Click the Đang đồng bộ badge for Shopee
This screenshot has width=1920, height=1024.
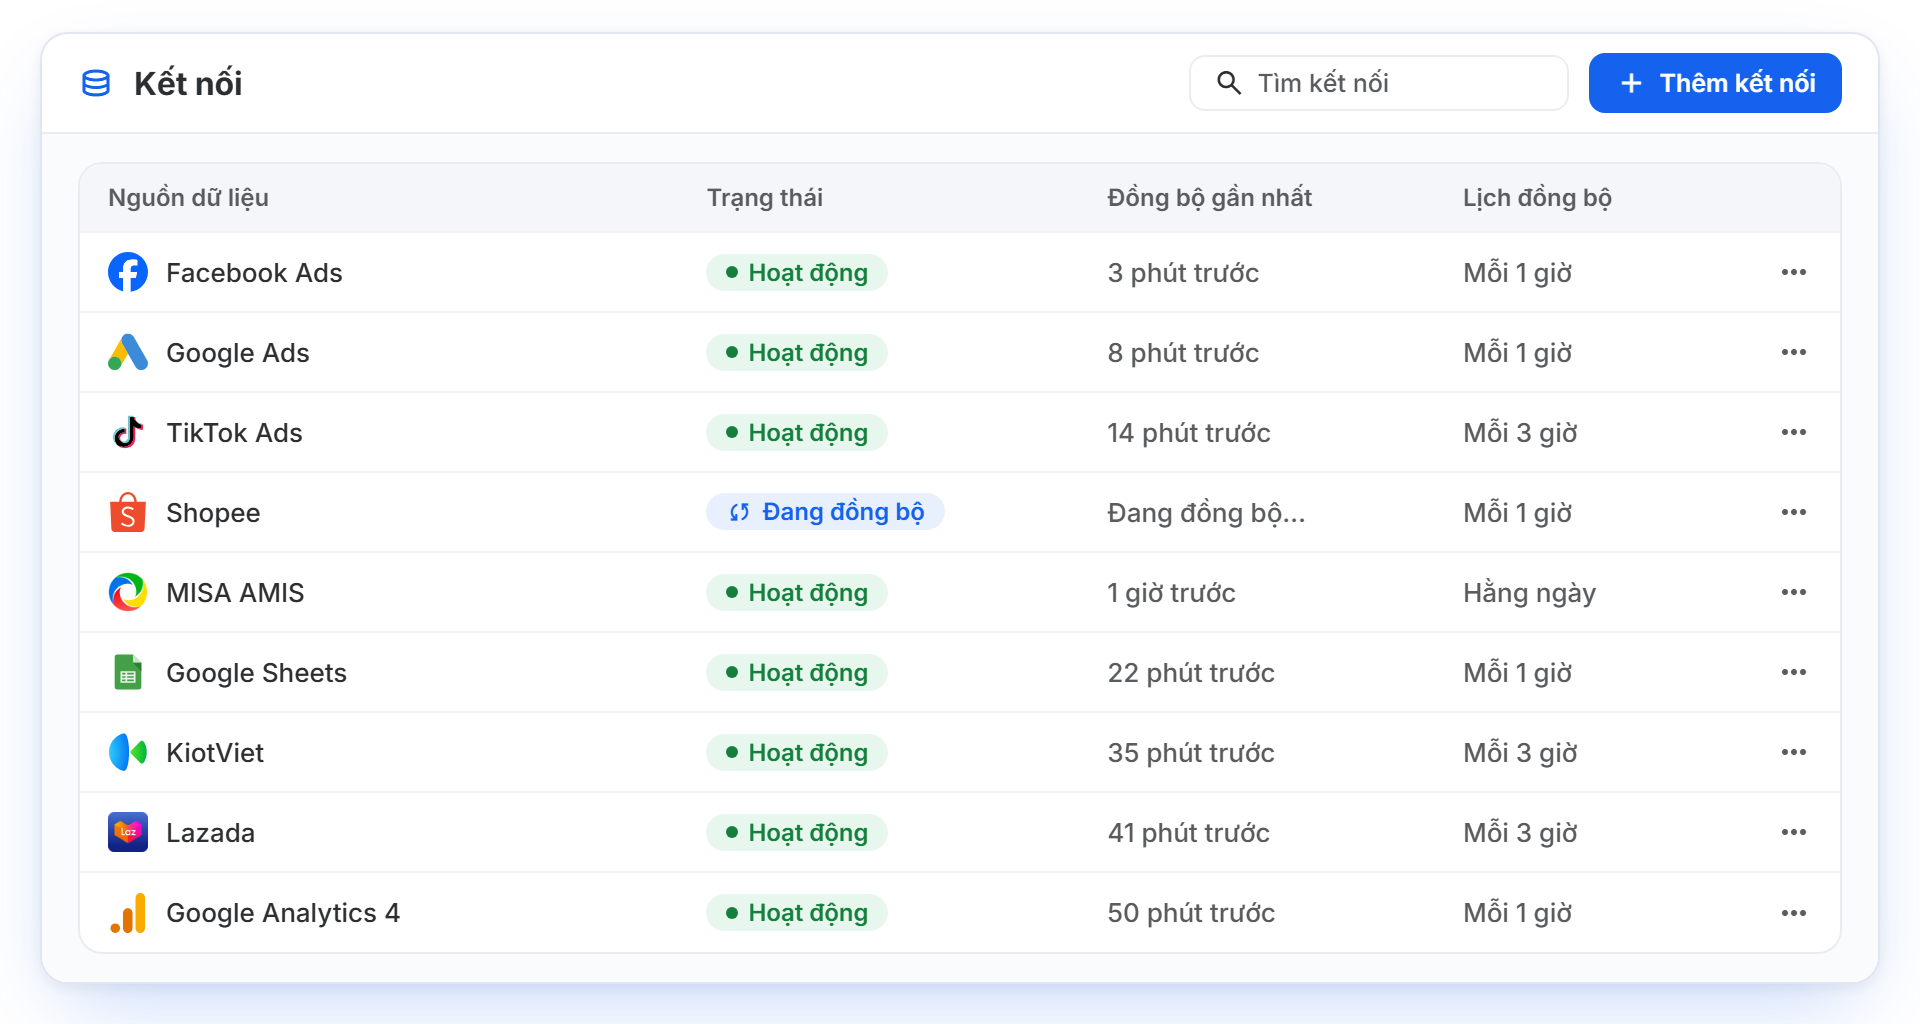pyautogui.click(x=825, y=512)
